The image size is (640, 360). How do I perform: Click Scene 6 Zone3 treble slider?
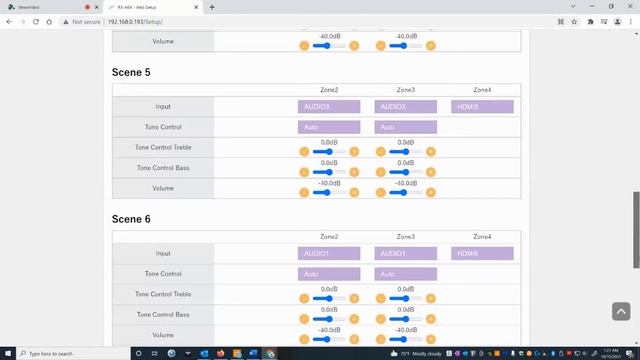406,299
